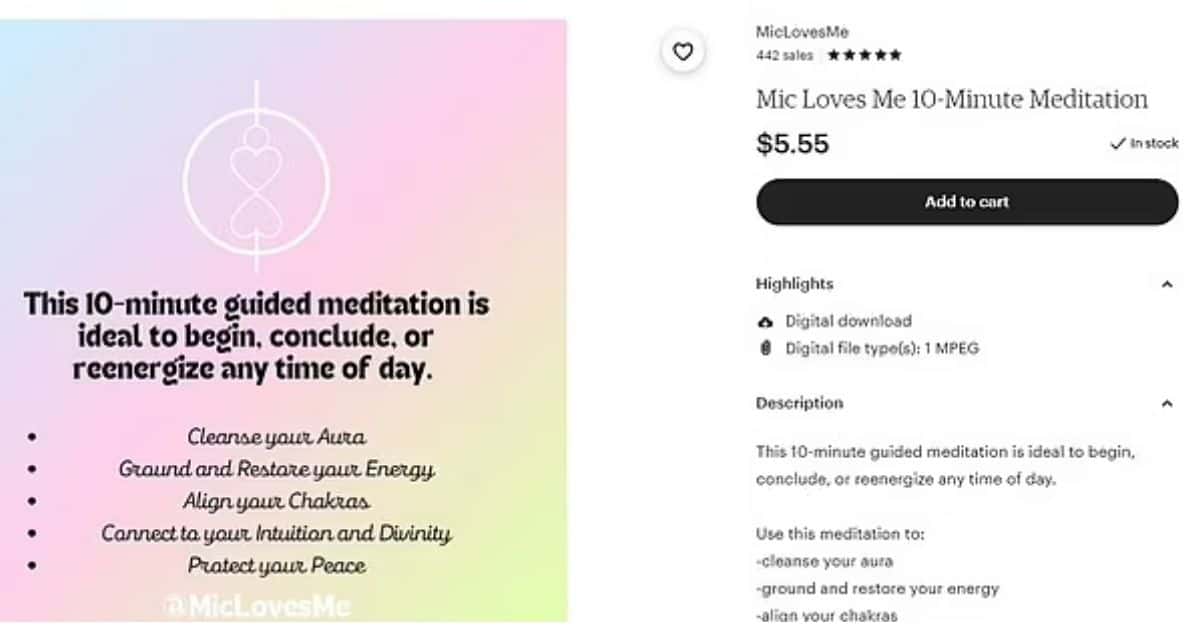Click the Highlights heading label
The width and height of the screenshot is (1200, 628).
pos(794,284)
